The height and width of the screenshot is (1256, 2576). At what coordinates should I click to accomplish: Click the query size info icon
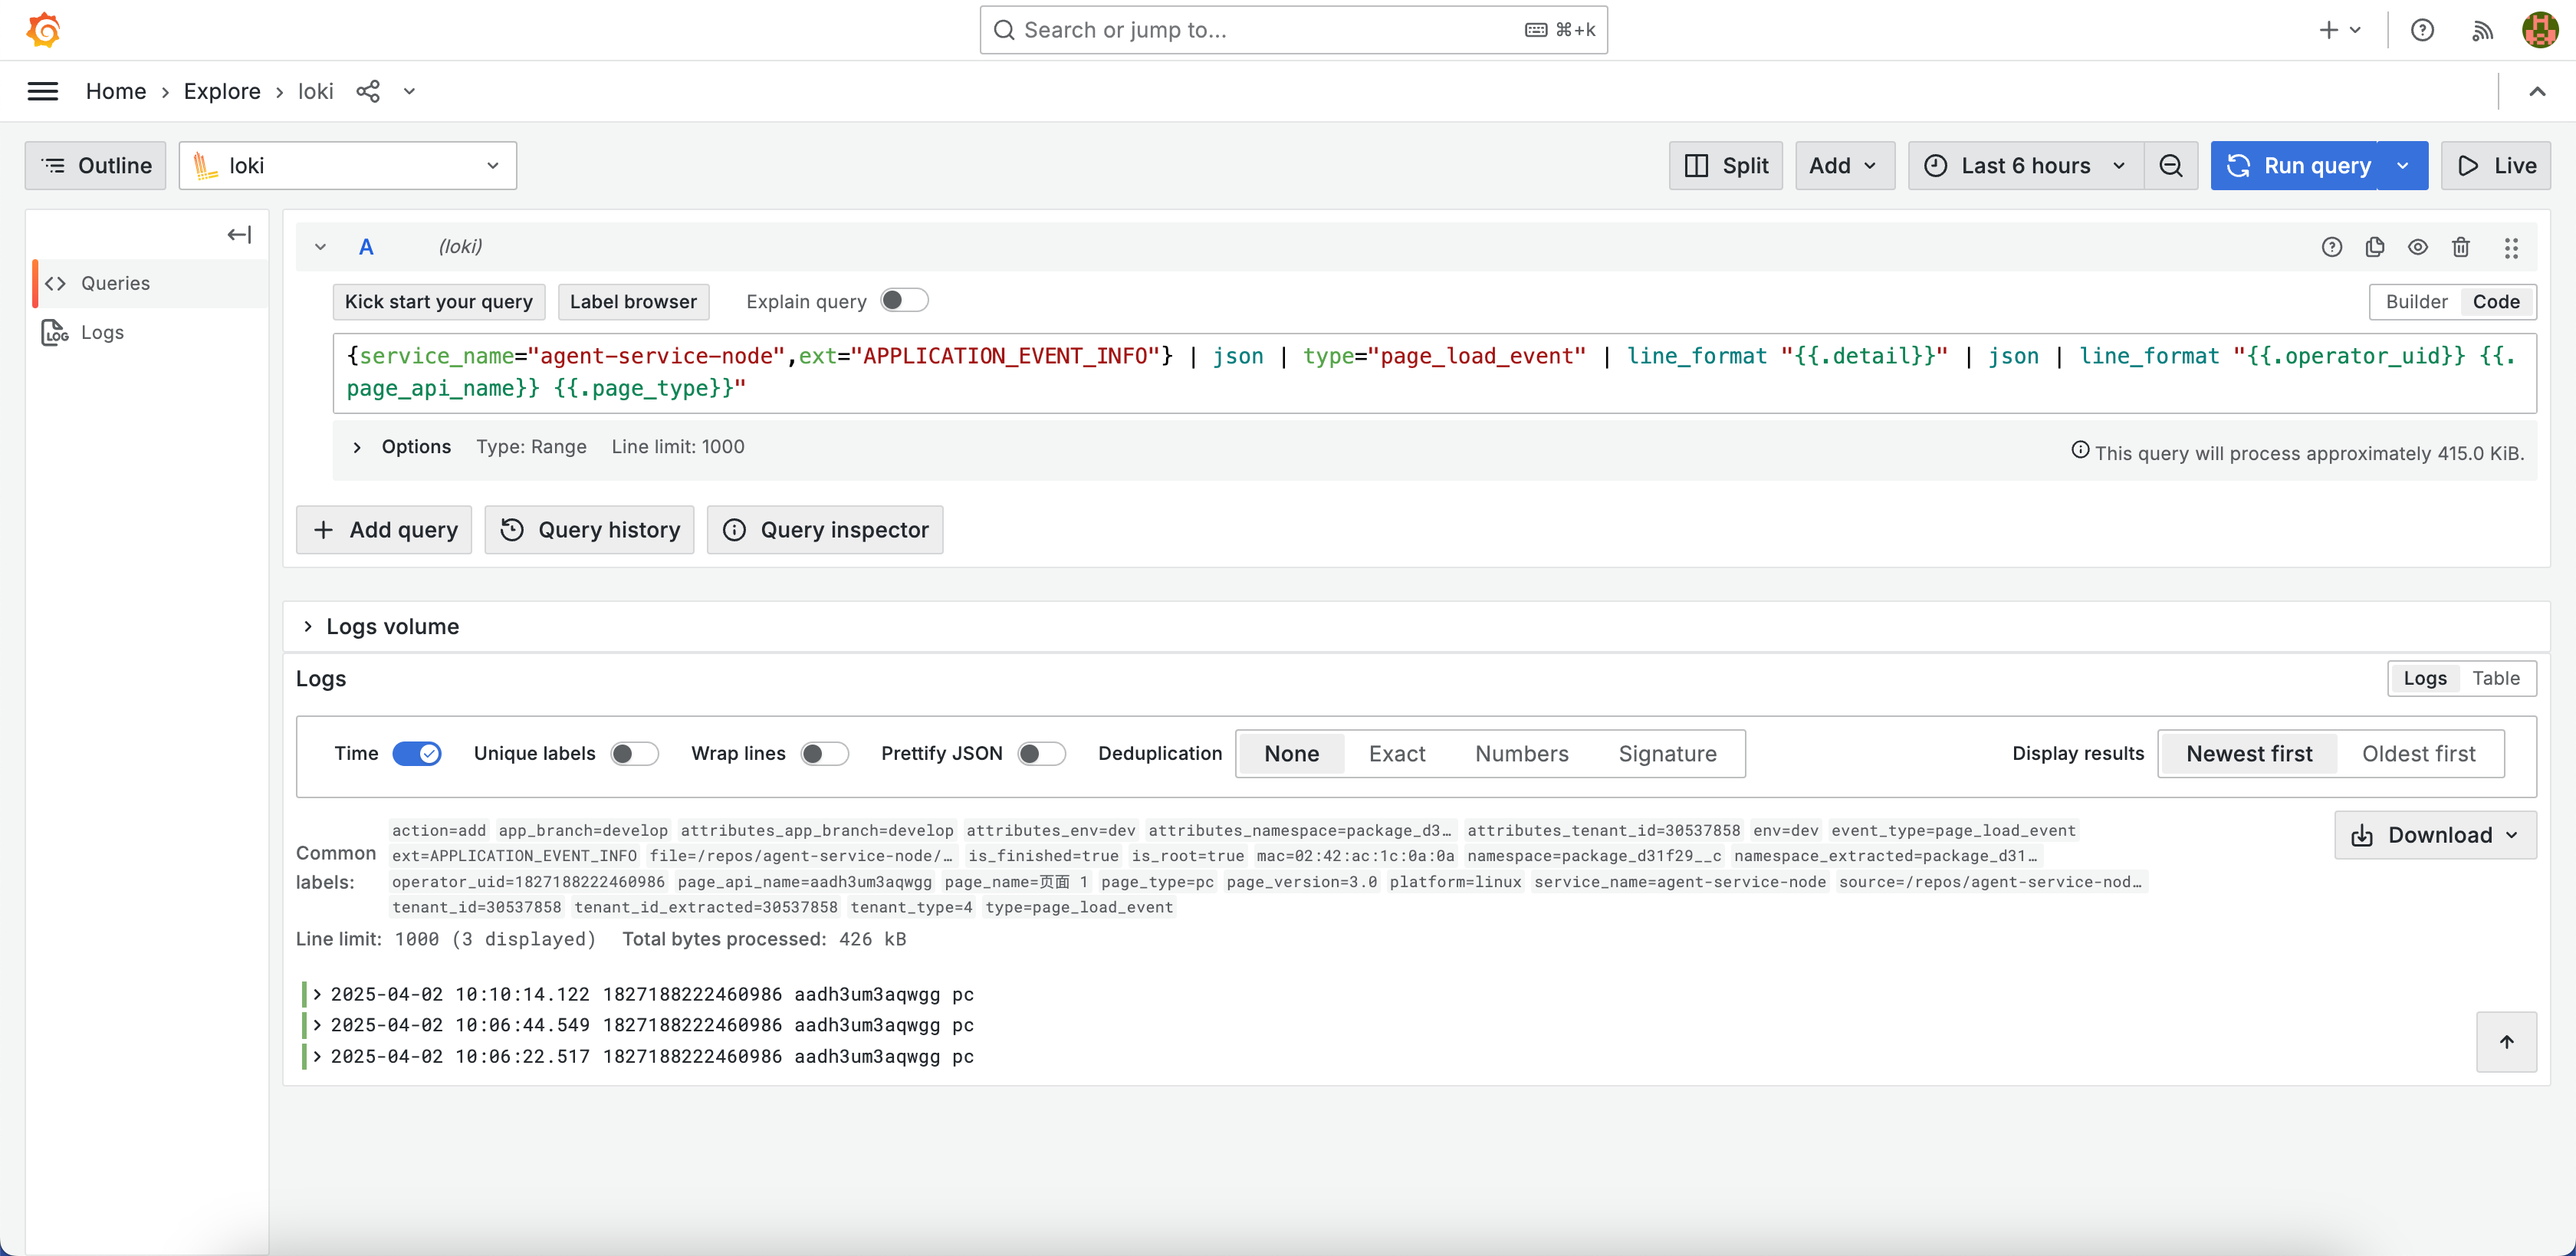[x=2080, y=451]
